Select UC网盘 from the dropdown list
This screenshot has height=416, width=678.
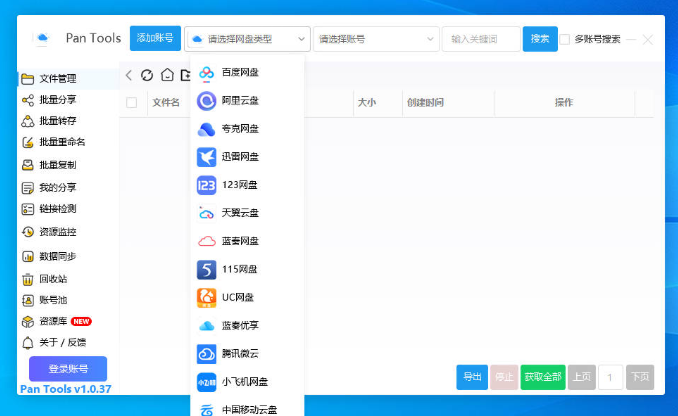pos(247,298)
